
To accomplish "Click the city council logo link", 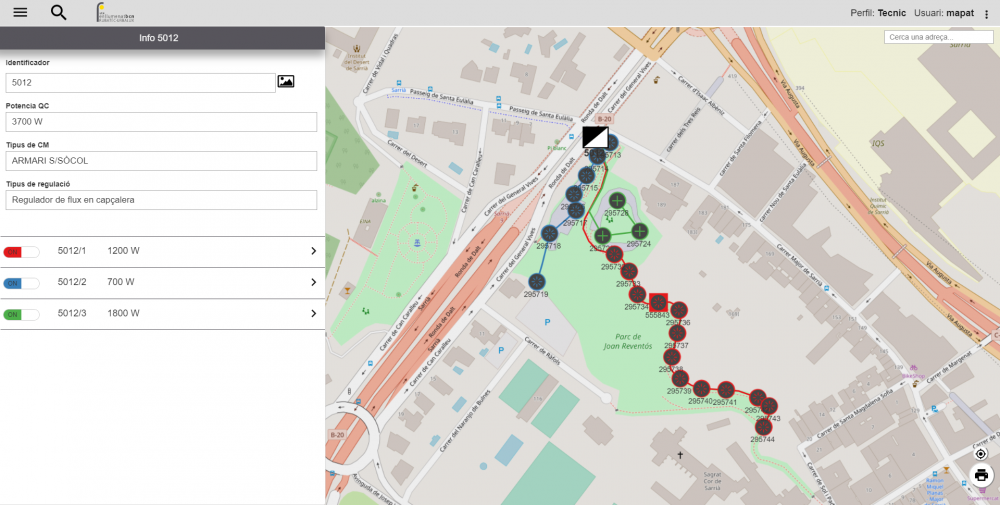I will coord(116,12).
